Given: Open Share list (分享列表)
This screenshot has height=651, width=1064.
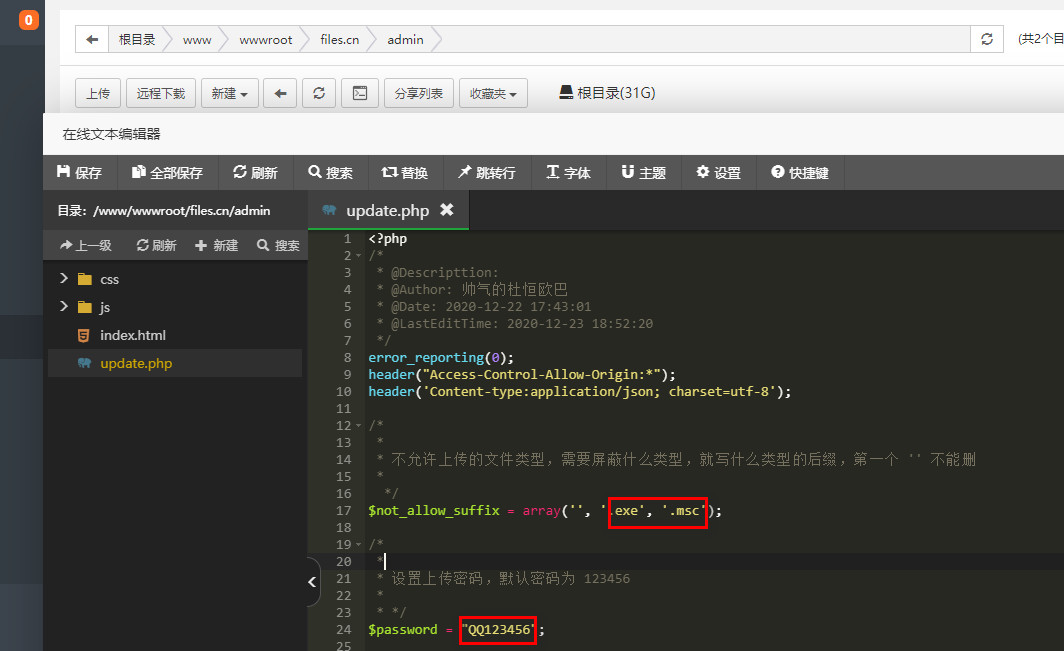Looking at the screenshot, I should 419,93.
